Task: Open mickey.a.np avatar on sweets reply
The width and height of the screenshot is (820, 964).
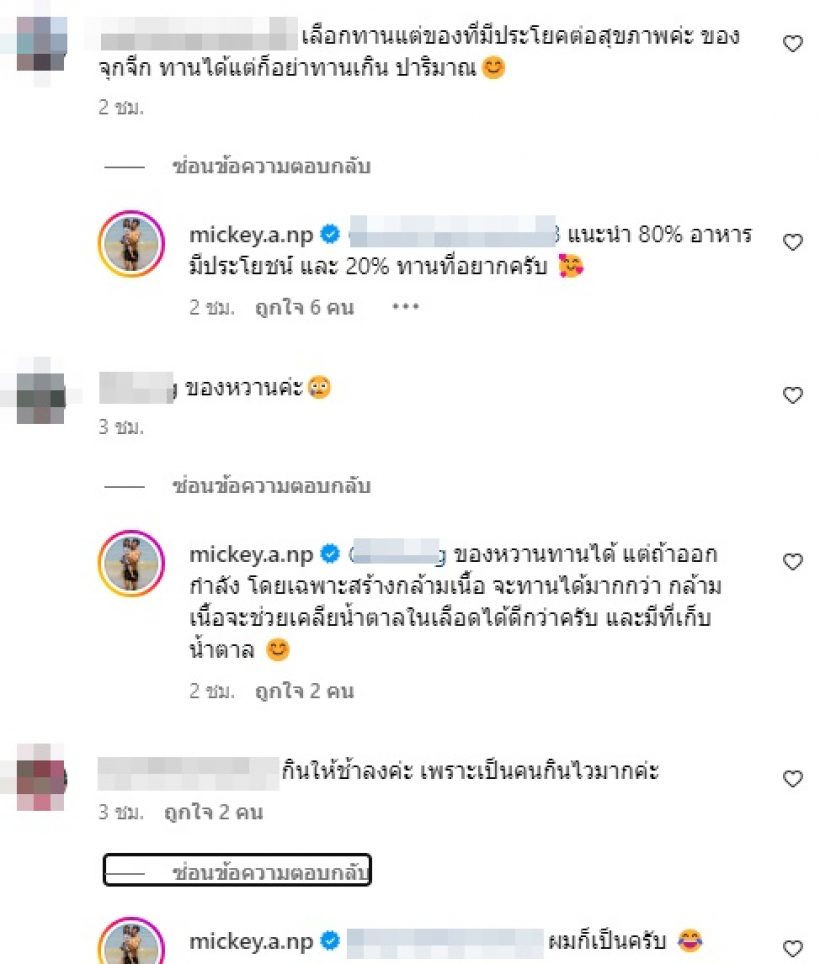Action: (132, 564)
